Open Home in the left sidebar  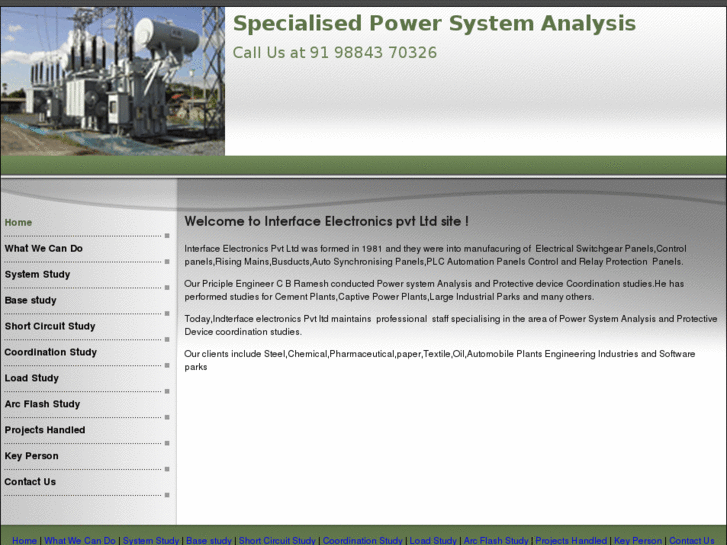click(x=19, y=222)
